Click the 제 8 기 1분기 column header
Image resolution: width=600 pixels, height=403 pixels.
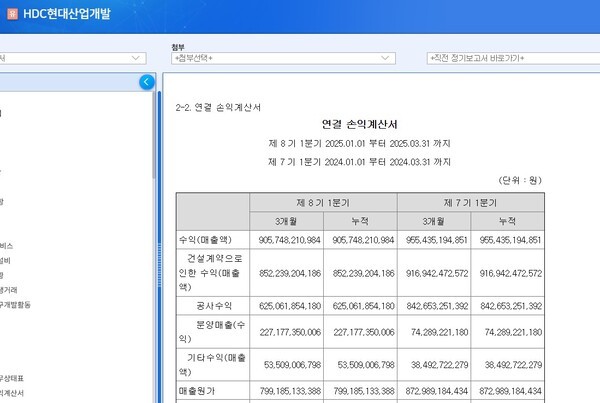[323, 202]
